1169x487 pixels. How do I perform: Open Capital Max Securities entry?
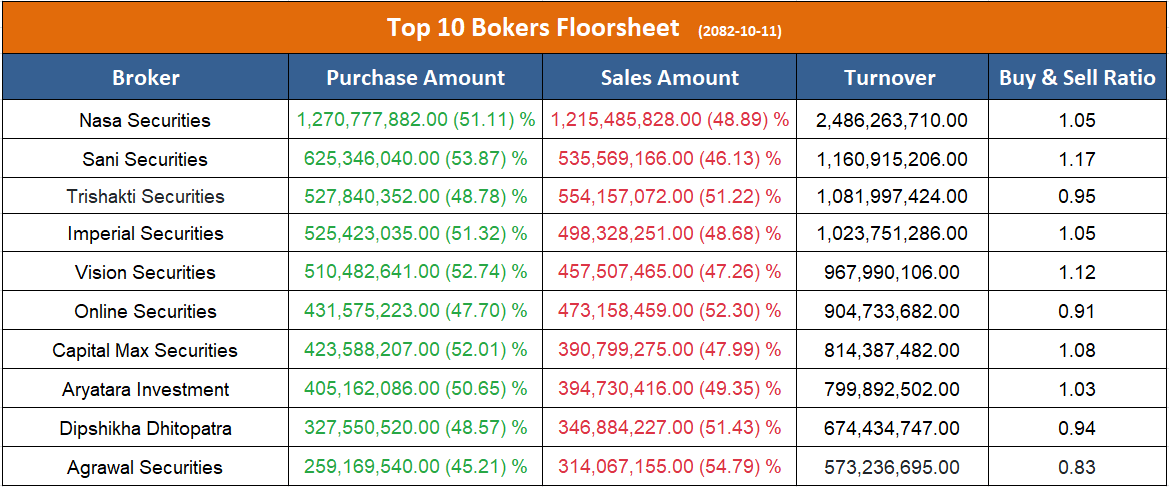tap(145, 350)
